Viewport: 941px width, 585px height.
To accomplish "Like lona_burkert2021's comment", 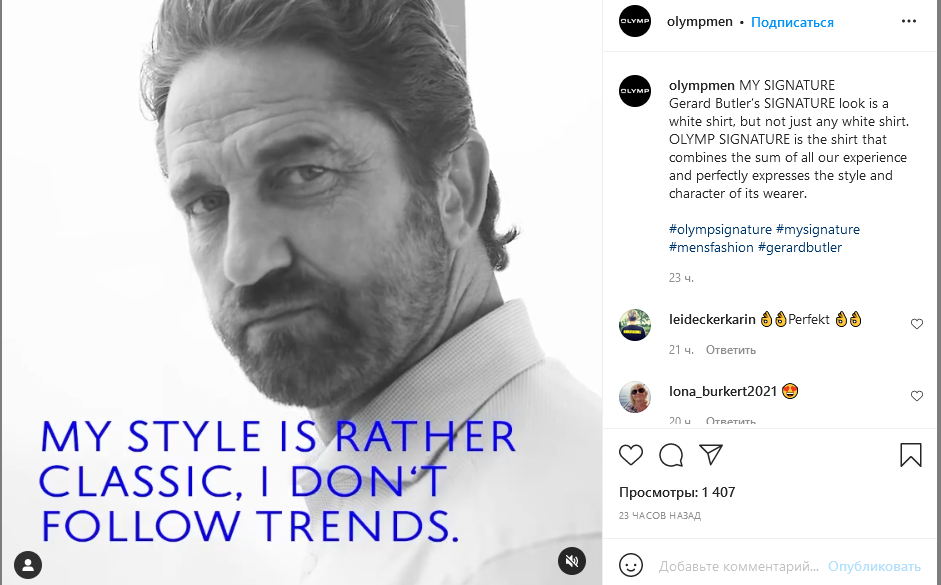I will (917, 396).
